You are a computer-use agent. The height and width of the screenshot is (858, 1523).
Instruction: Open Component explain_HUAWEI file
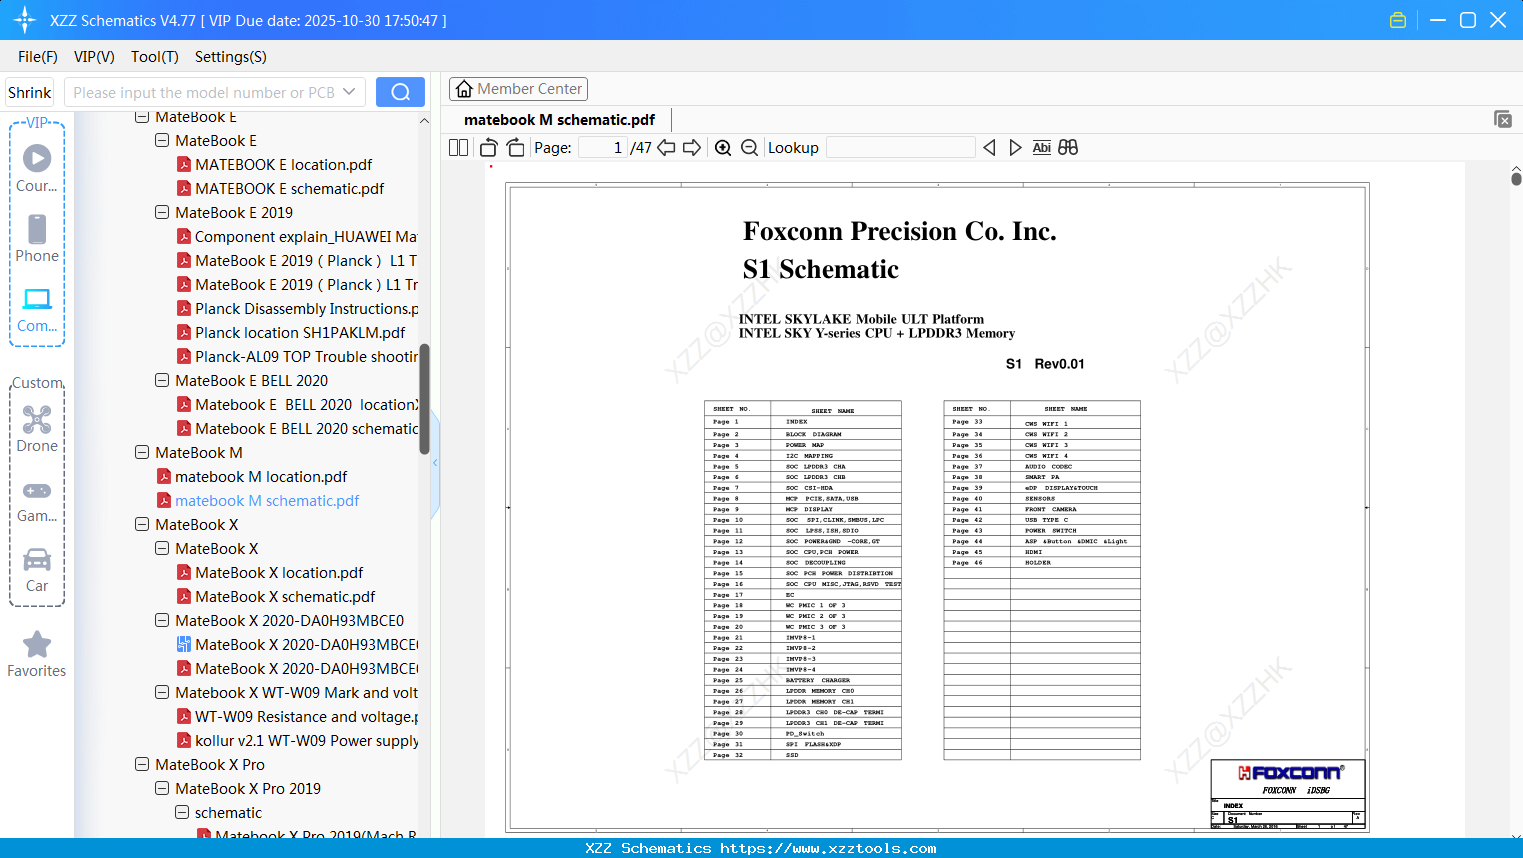tap(297, 237)
